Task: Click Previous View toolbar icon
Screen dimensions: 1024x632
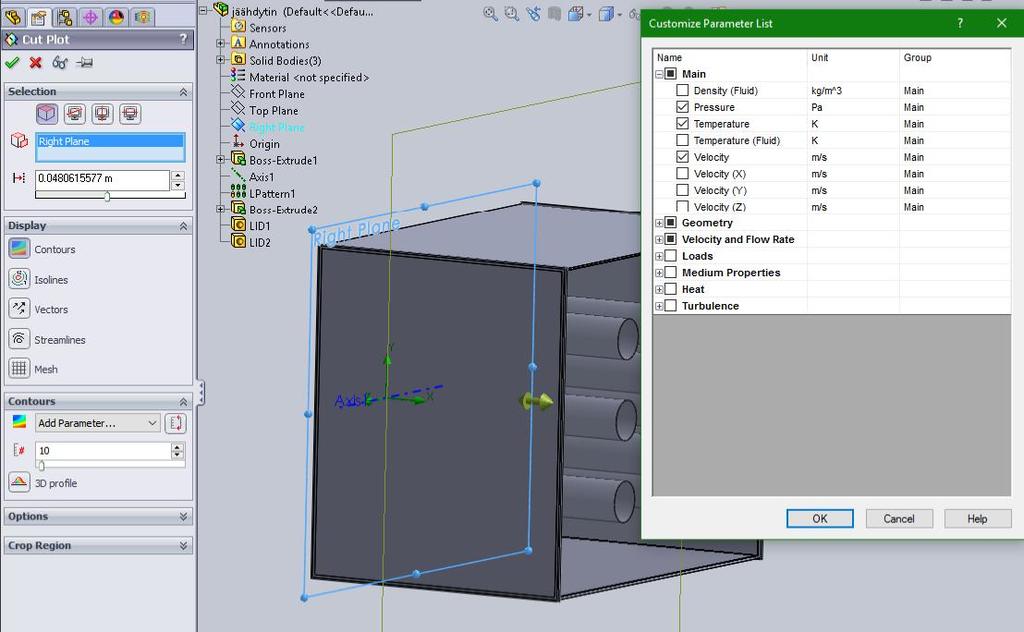Action: pos(534,14)
